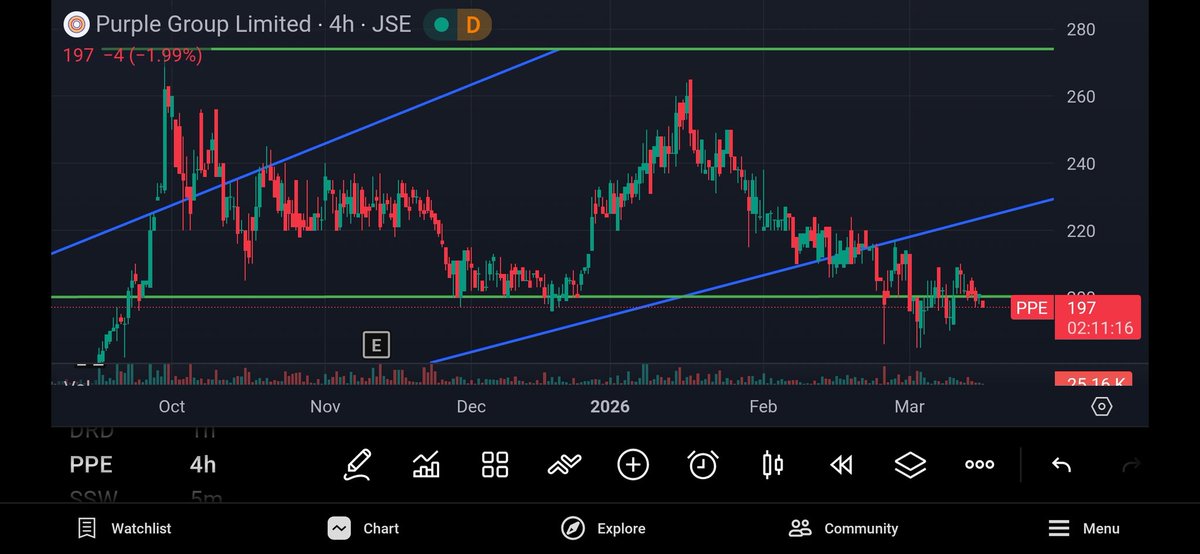This screenshot has height=554, width=1200.
Task: Open the indicators chart icon
Action: [427, 465]
